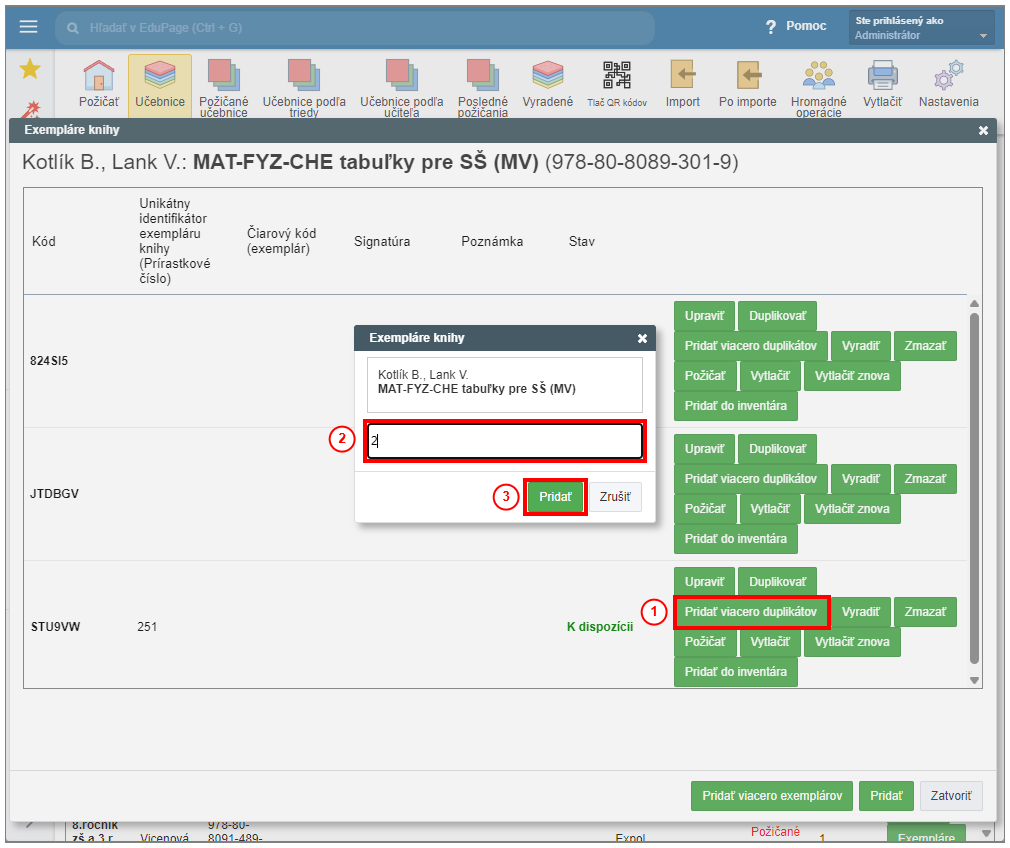This screenshot has height=848, width=1010.
Task: Open Tlač QR kódov icon
Action: [617, 76]
